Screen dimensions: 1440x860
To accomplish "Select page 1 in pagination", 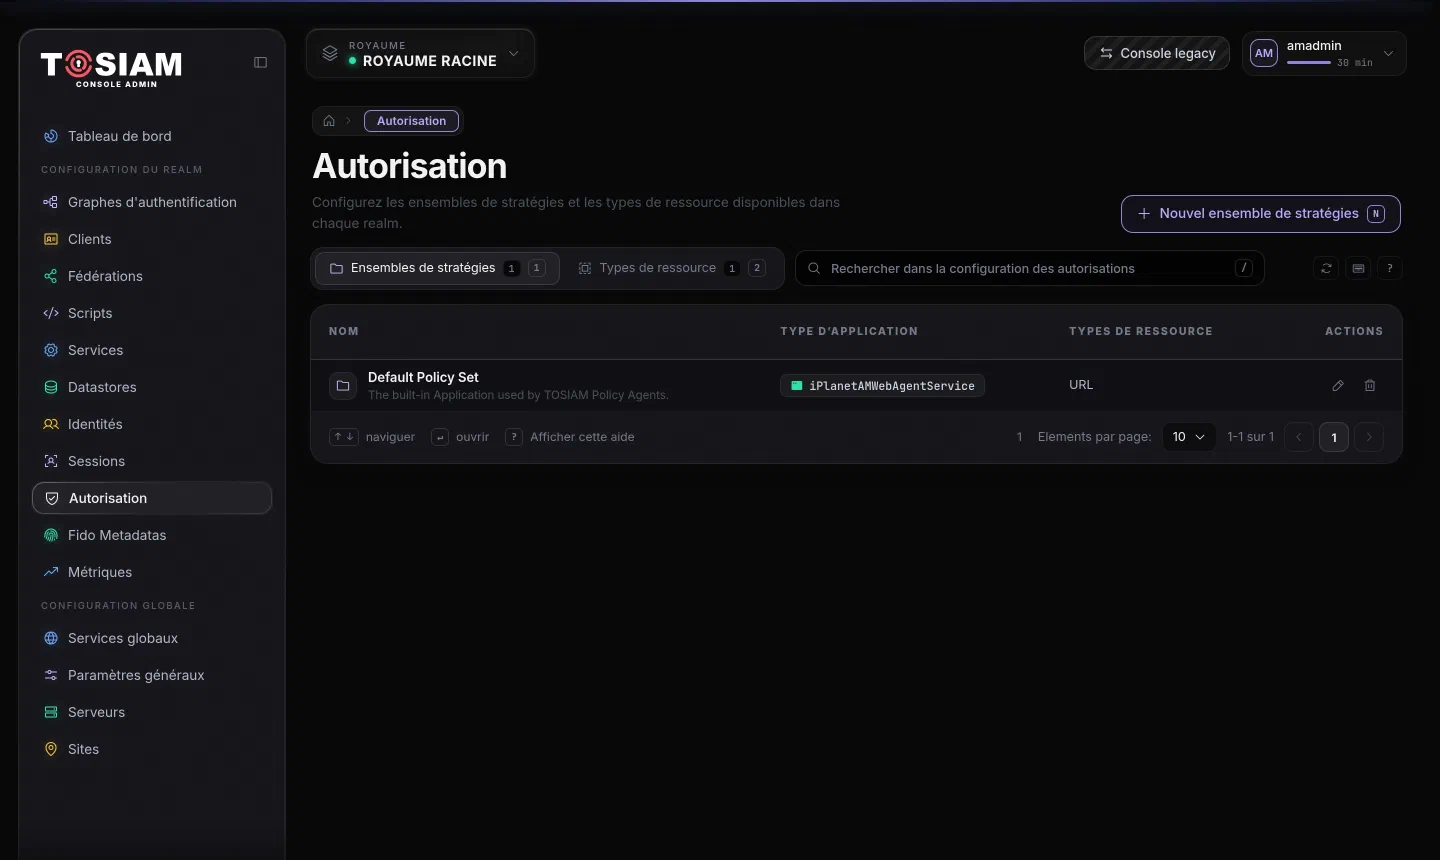I will [x=1334, y=437].
